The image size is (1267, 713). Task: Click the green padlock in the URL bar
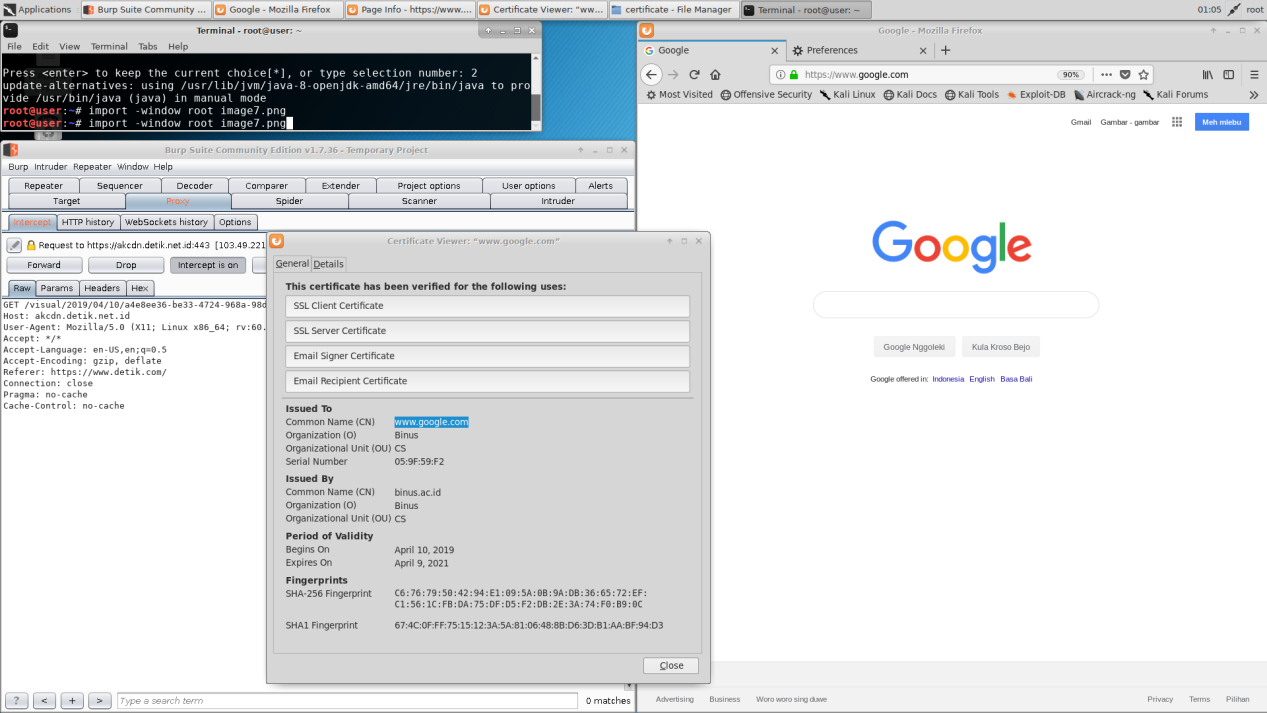pyautogui.click(x=794, y=74)
